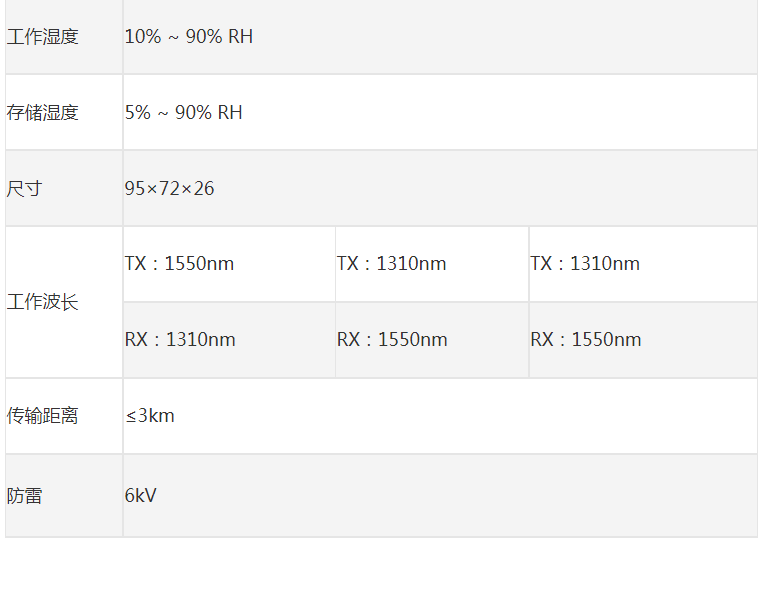Click the 工作波长 row label

click(x=43, y=302)
